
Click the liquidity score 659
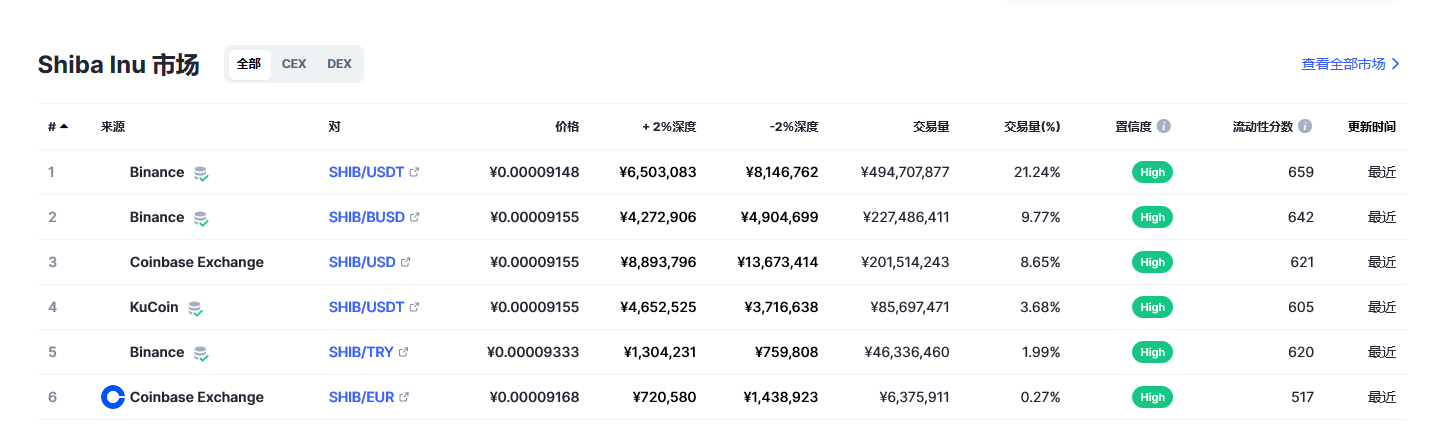click(x=1301, y=172)
